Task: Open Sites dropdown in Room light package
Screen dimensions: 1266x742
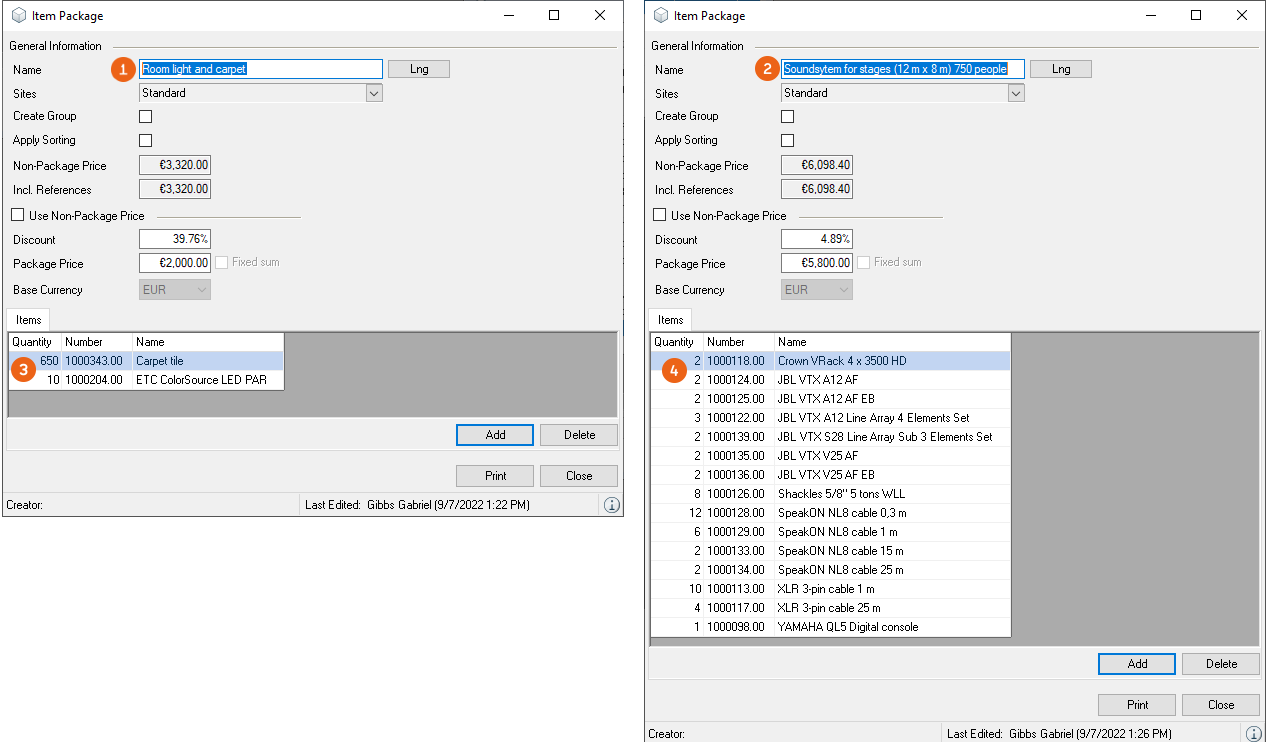Action: click(374, 93)
